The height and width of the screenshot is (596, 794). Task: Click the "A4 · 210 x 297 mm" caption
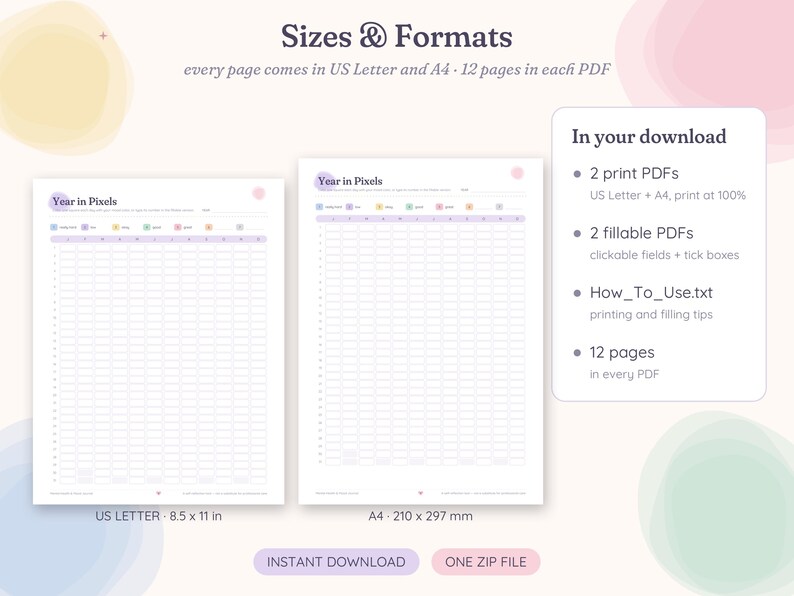click(x=420, y=516)
